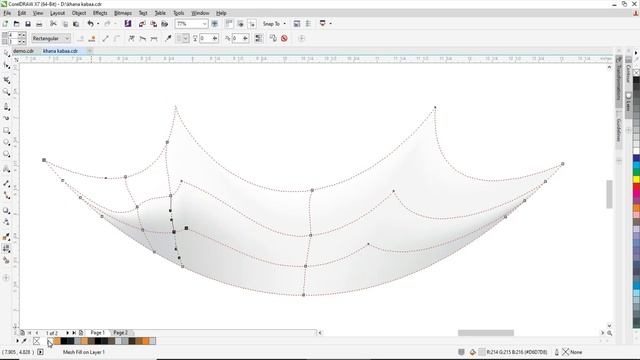Switch to the demo.cdr document tab
The height and width of the screenshot is (360, 640).
tap(23, 51)
